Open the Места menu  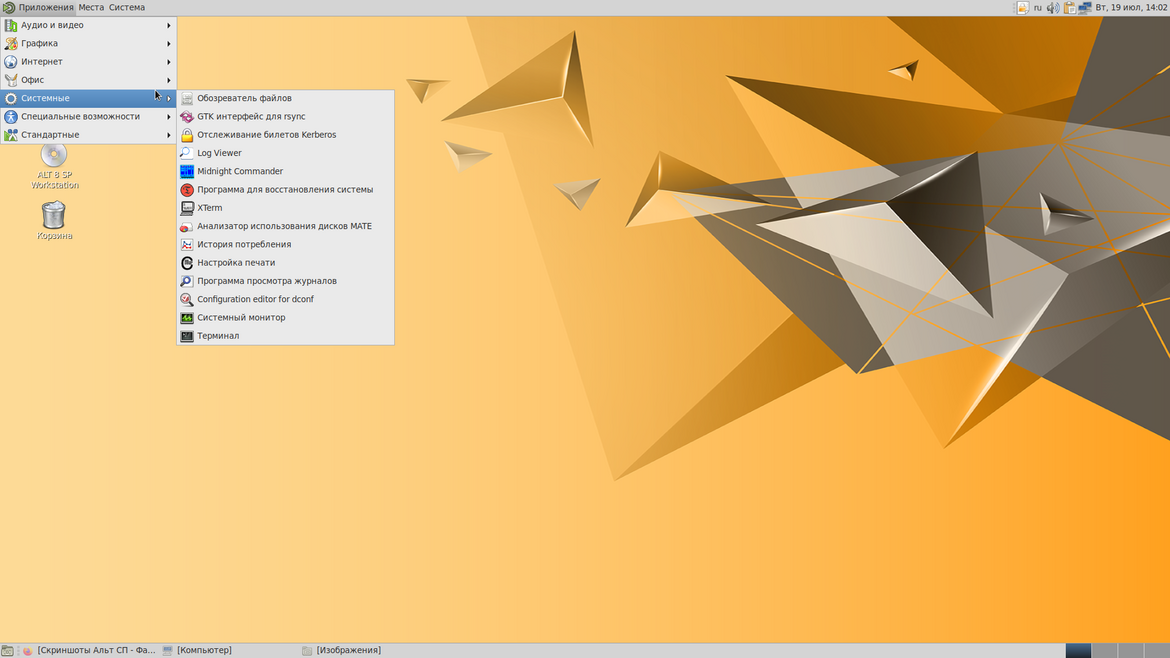coord(91,7)
